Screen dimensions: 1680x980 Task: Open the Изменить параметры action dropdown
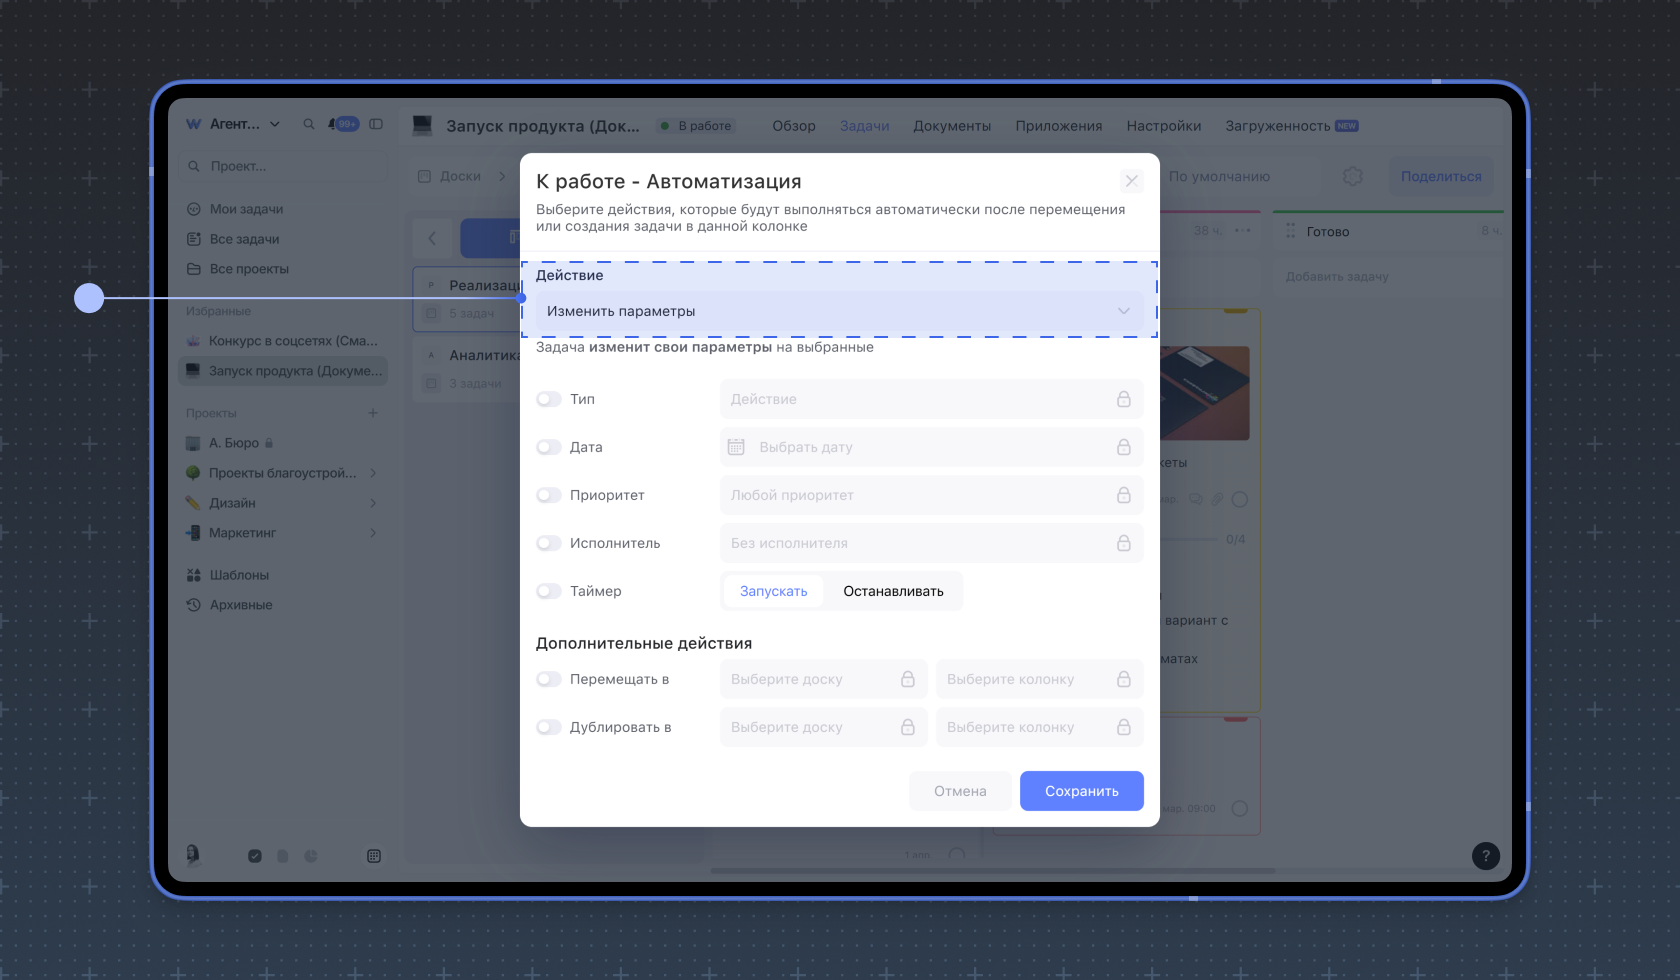tap(838, 311)
